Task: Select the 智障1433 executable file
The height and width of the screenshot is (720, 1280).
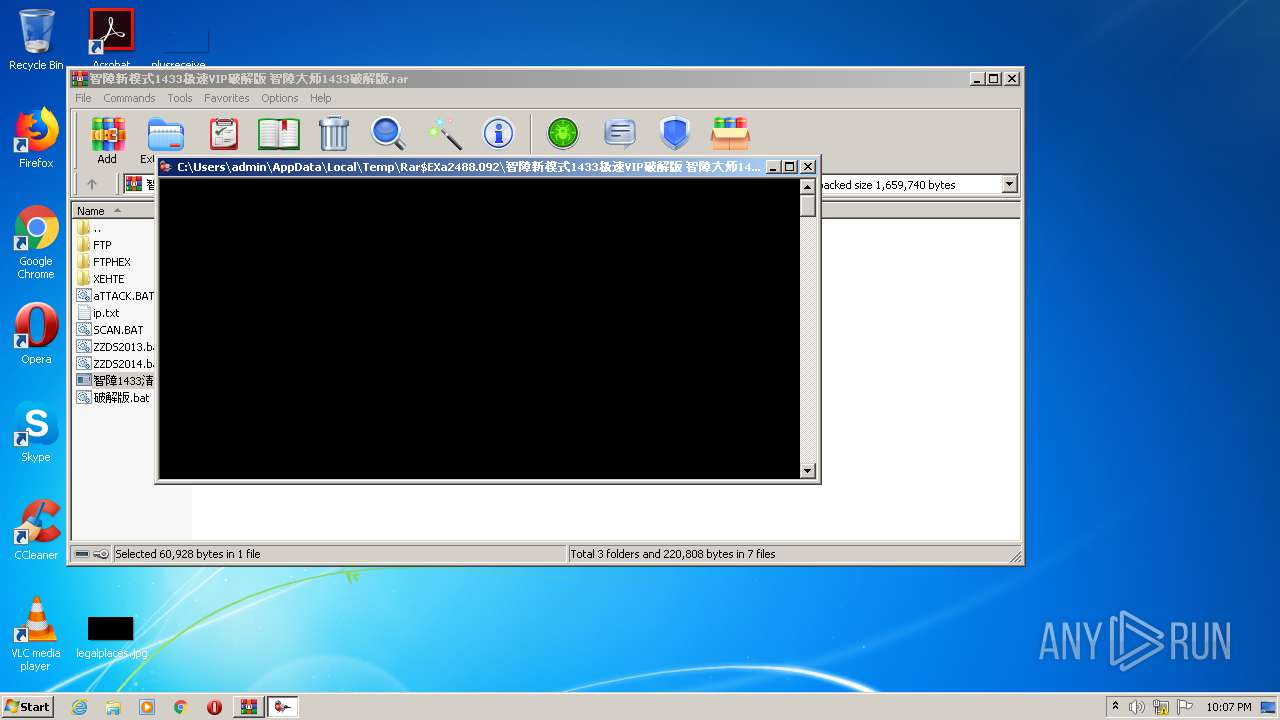Action: pyautogui.click(x=114, y=381)
